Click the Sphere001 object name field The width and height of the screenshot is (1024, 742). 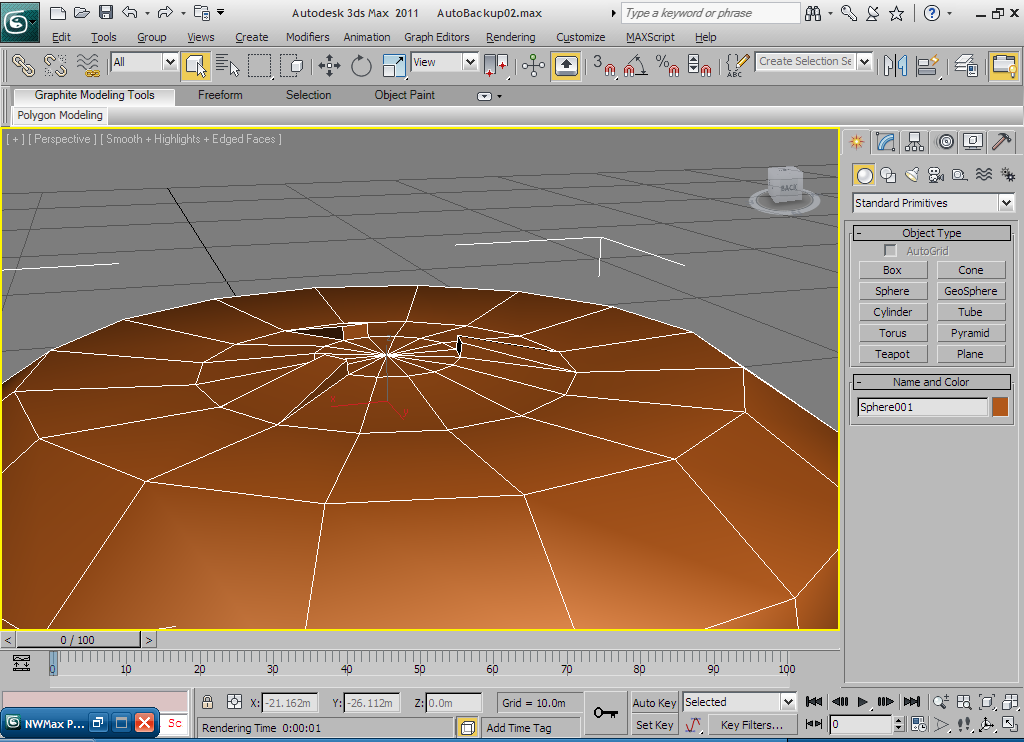pyautogui.click(x=922, y=407)
